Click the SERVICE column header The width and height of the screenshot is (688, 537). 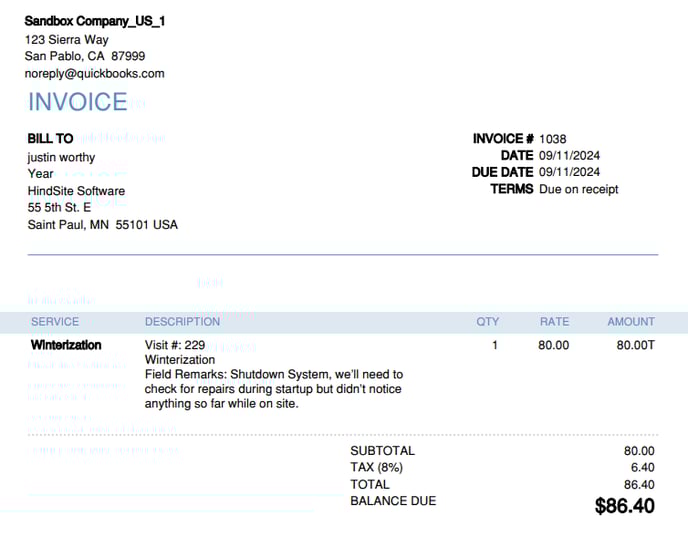[x=55, y=322]
